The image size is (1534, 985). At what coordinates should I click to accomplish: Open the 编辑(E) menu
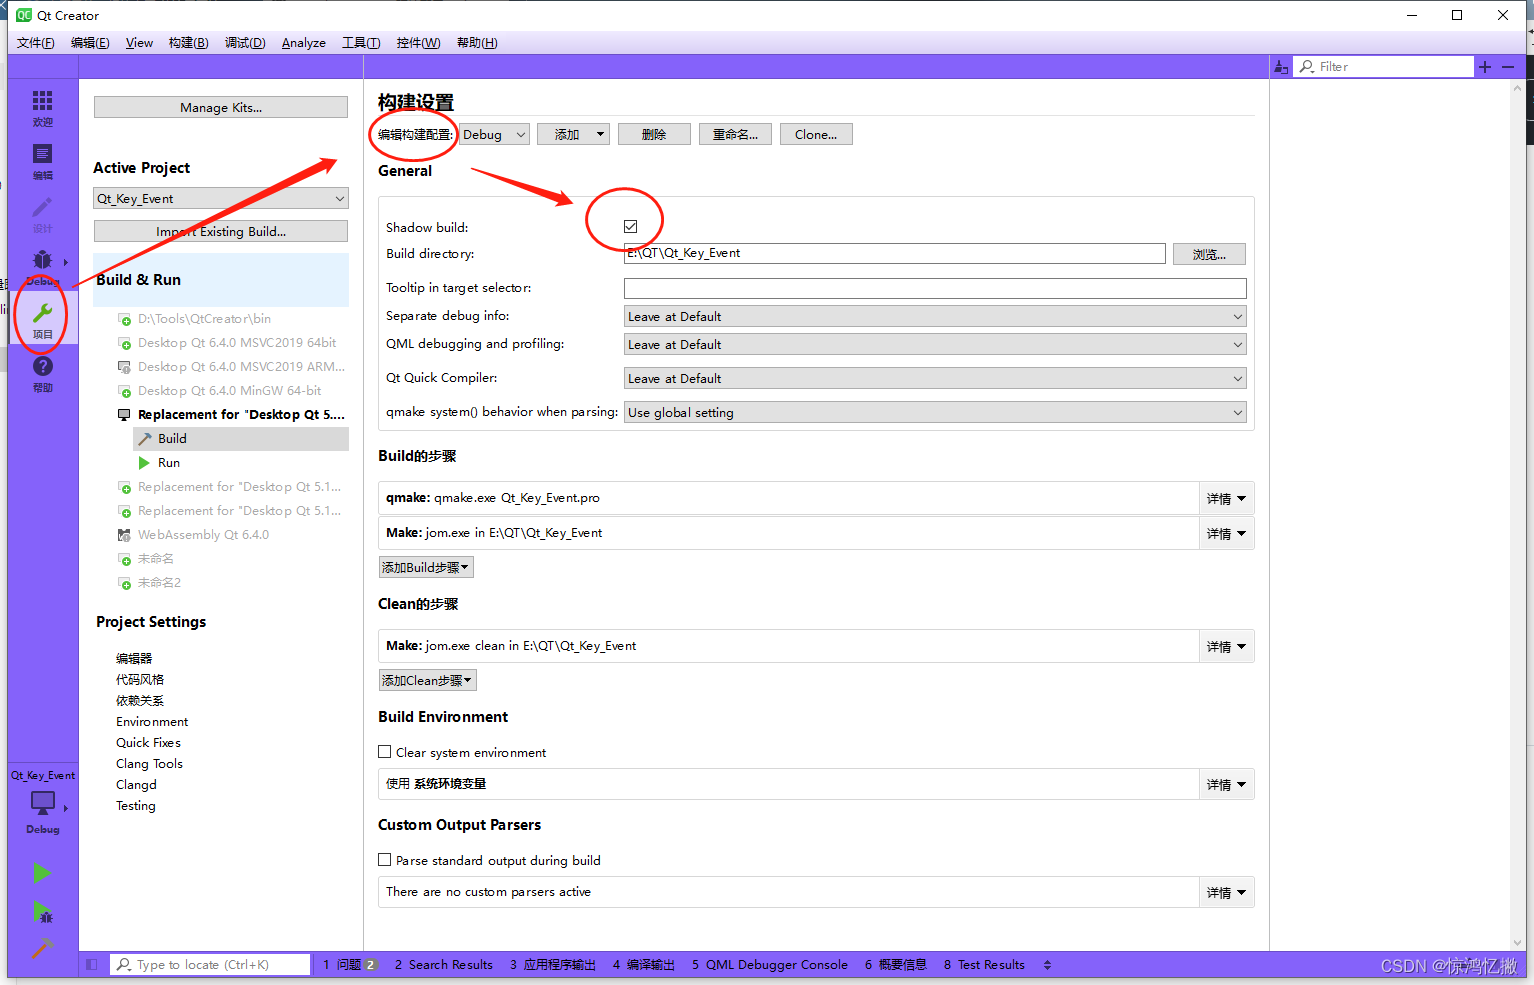[90, 43]
